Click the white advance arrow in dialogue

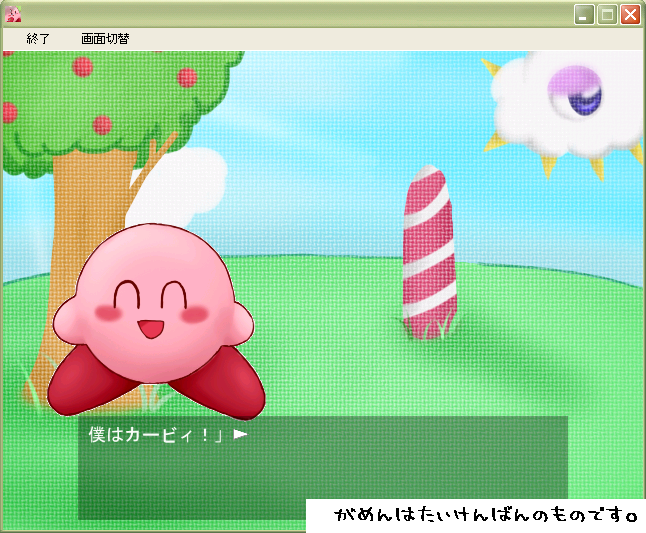[x=240, y=434]
